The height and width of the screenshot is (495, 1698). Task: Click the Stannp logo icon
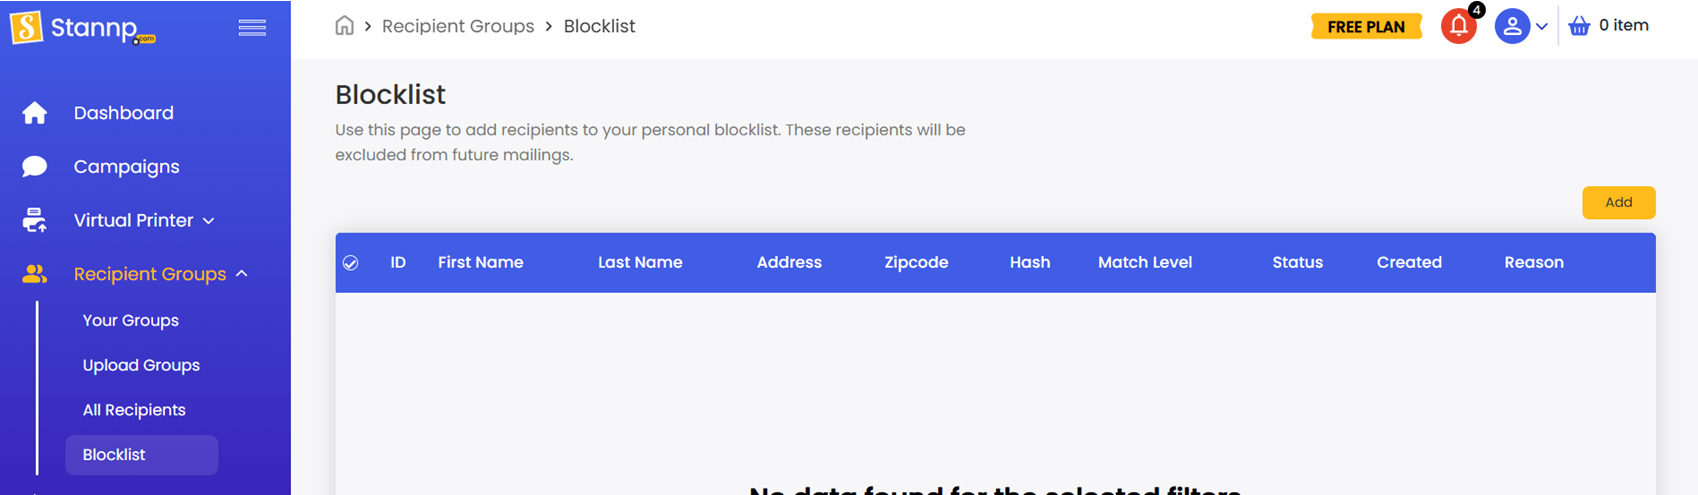(27, 27)
